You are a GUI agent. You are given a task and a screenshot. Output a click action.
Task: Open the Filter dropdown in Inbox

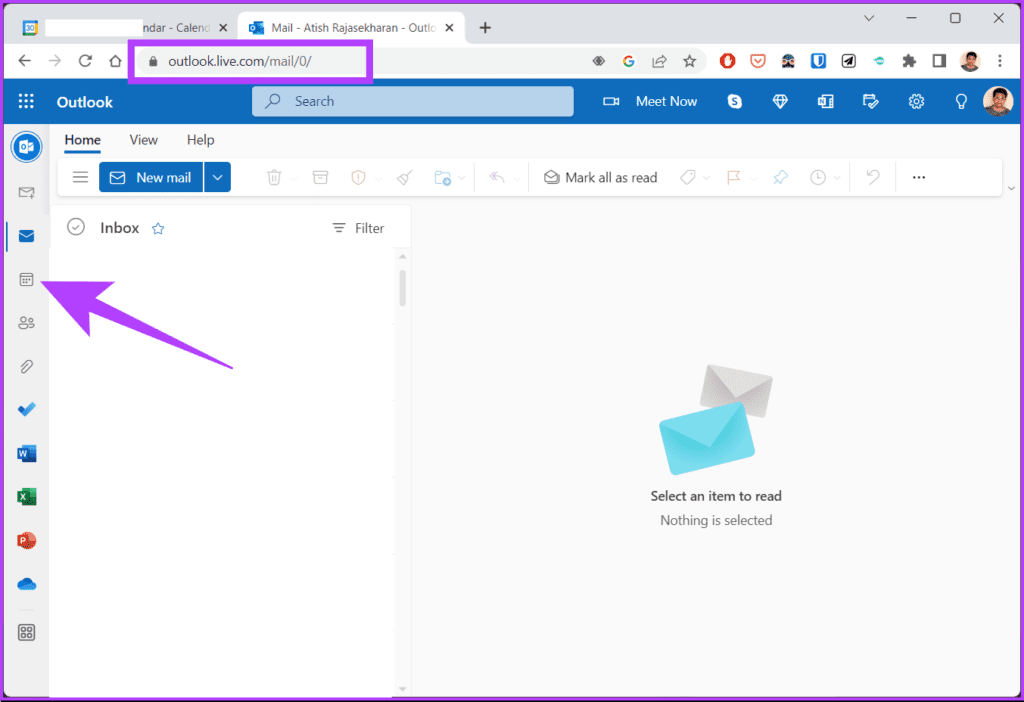pos(358,228)
